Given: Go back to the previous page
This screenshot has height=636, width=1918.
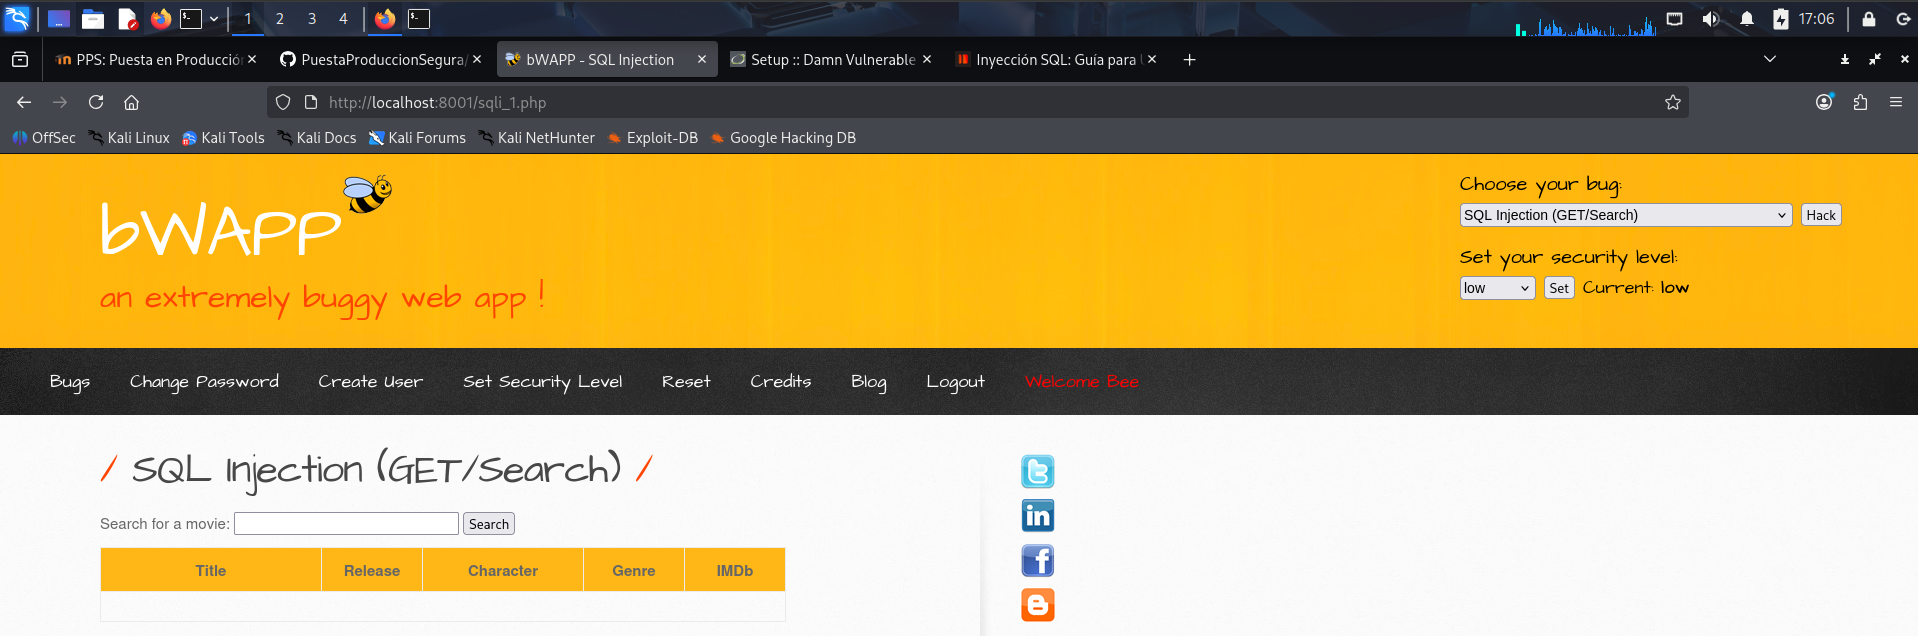Looking at the screenshot, I should [24, 102].
